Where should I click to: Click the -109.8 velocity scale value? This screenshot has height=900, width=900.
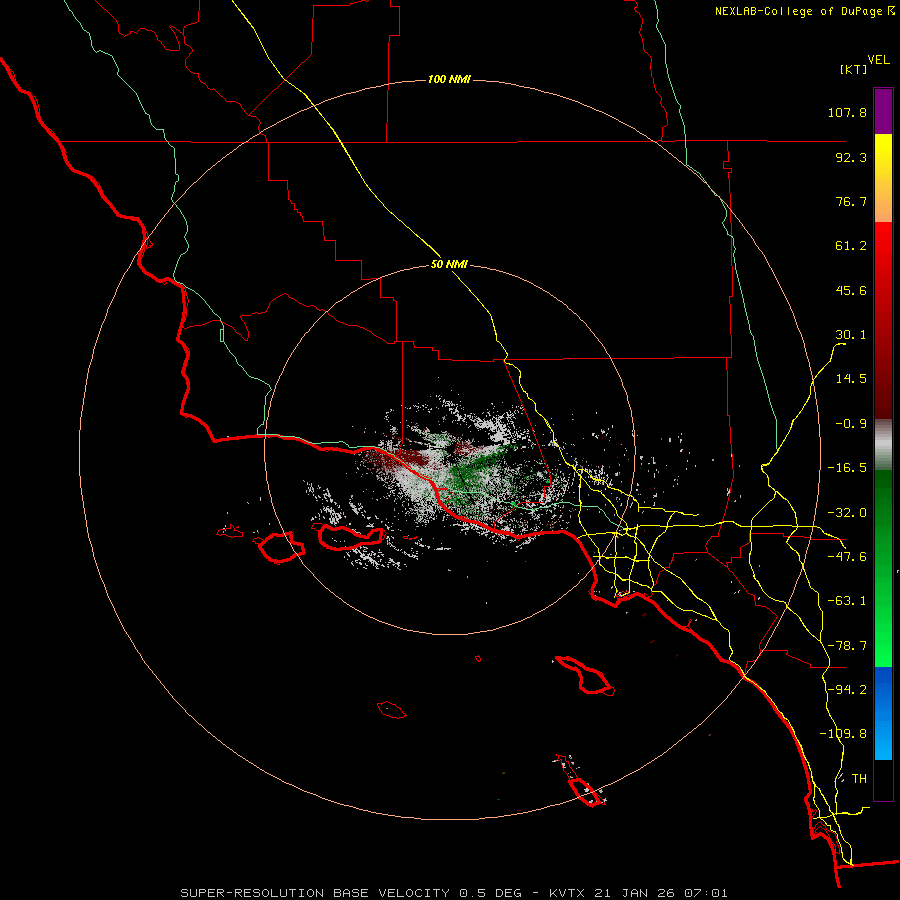point(843,734)
